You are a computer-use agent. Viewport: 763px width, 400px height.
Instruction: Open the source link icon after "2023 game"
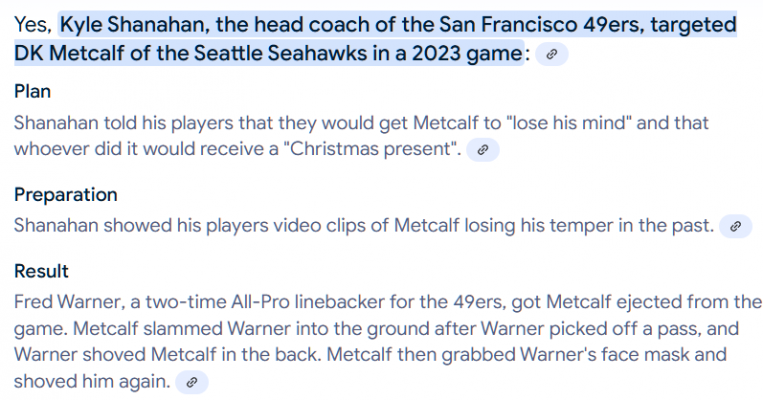(551, 54)
